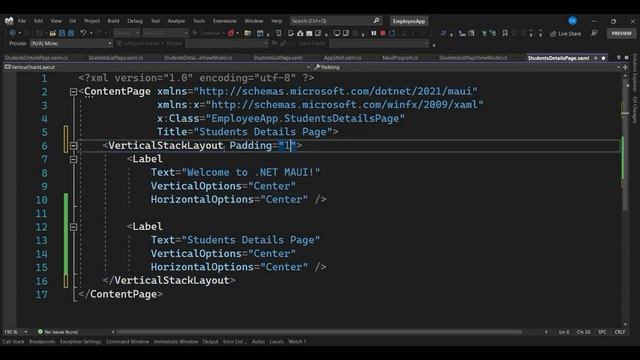Click the CRLF line ending indicator

click(620, 332)
